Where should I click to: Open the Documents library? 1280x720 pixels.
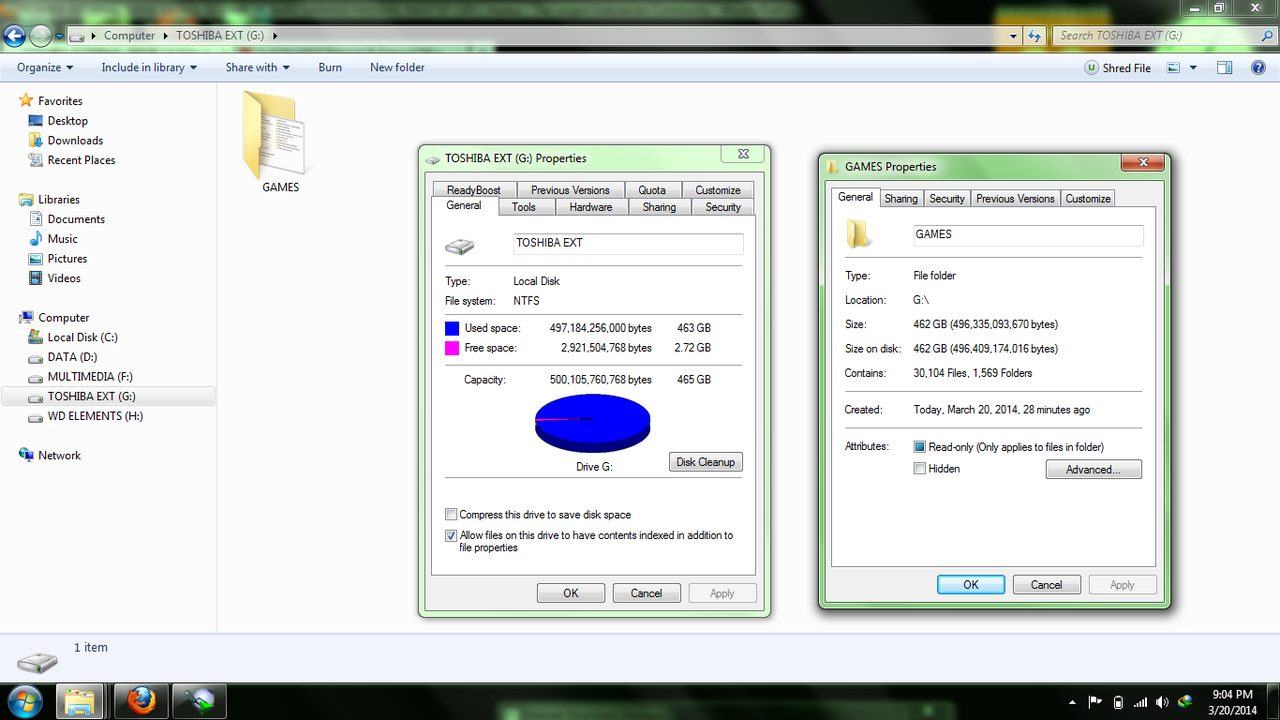click(x=76, y=219)
